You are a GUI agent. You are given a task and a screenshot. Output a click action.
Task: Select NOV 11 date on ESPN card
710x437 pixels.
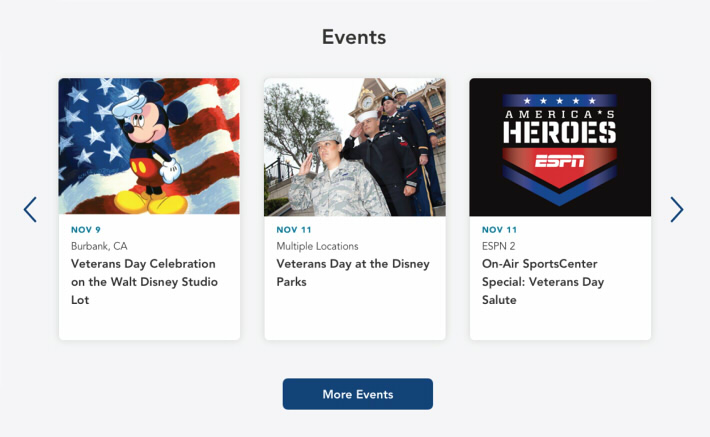tap(499, 230)
